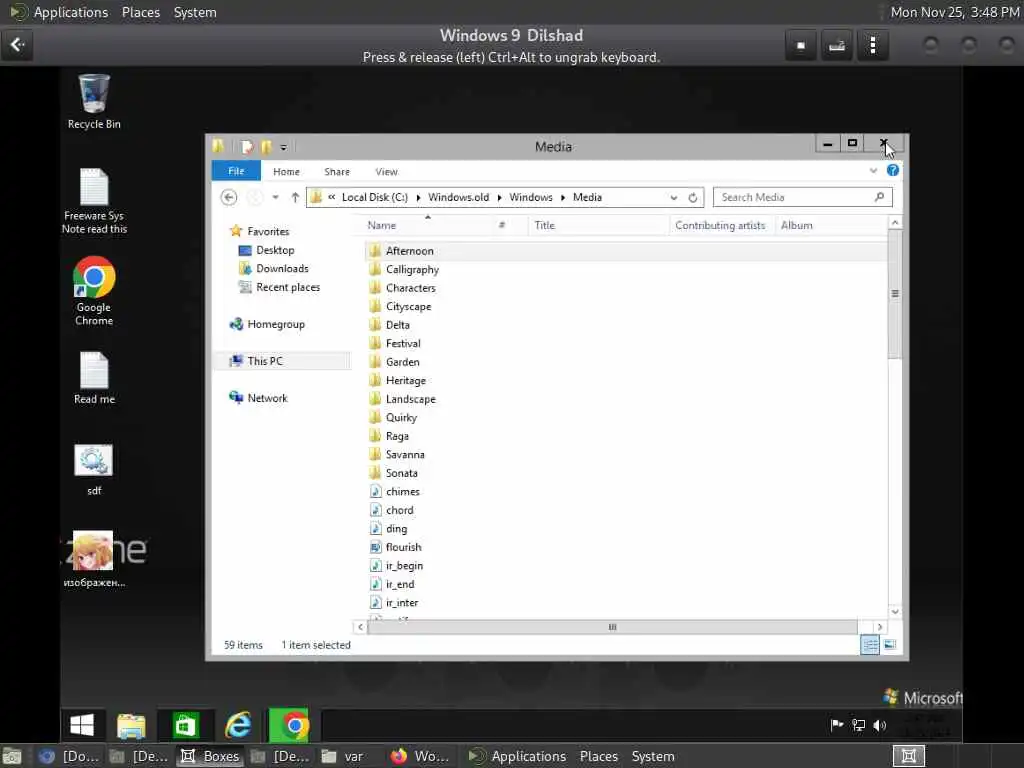Expand the ribbon with the chevron
Viewport: 1024px width, 768px height.
coord(873,170)
